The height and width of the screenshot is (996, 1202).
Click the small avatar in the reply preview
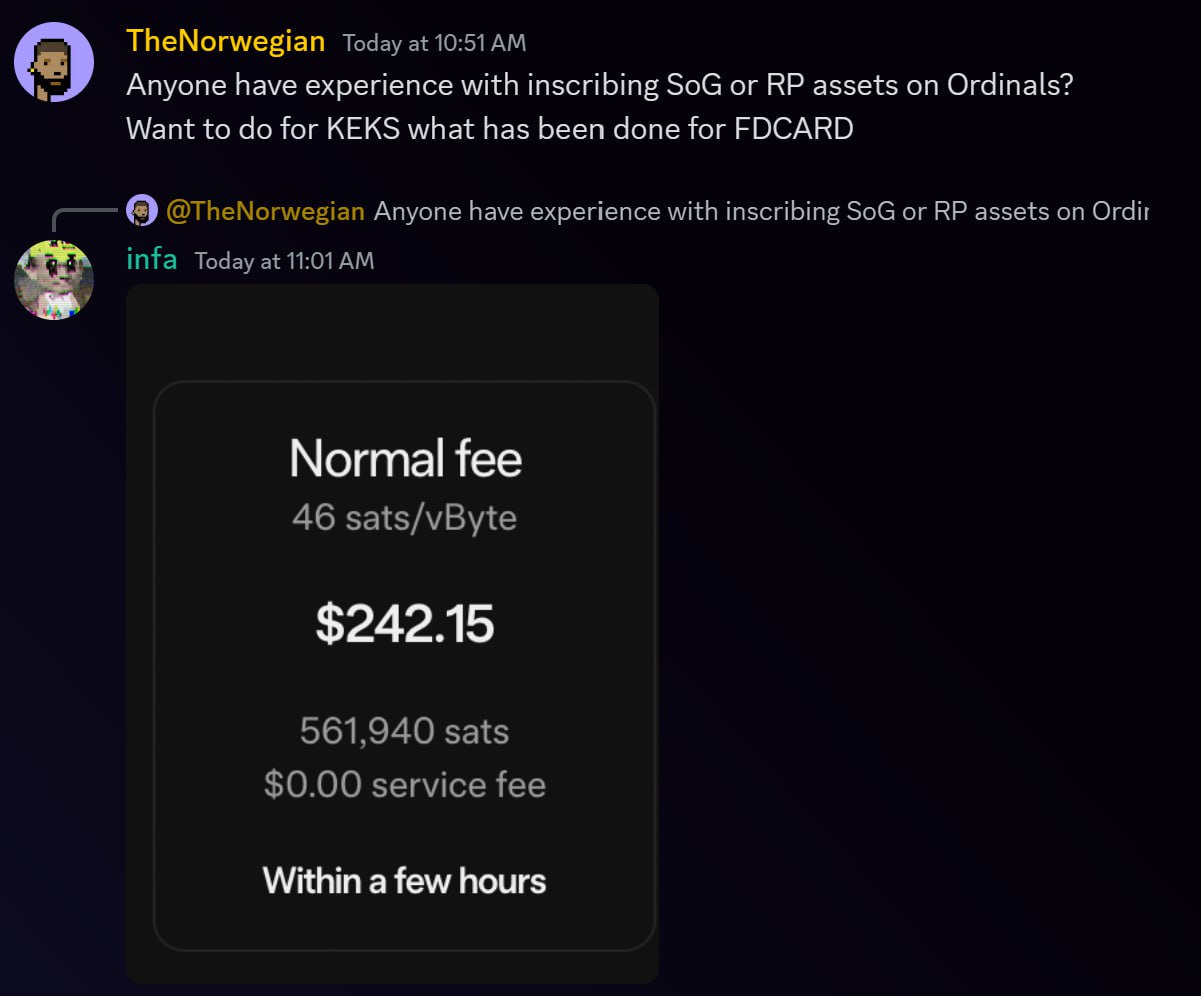tap(142, 211)
